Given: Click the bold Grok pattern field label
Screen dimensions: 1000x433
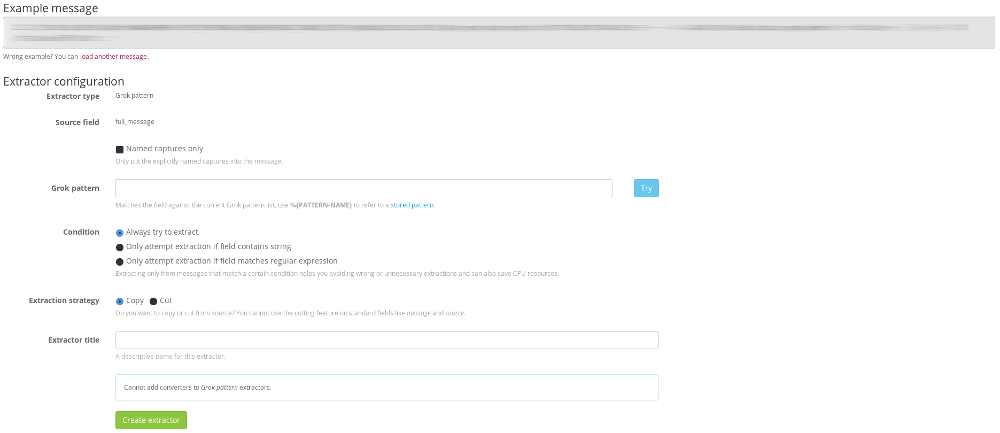Looking at the screenshot, I should (75, 188).
